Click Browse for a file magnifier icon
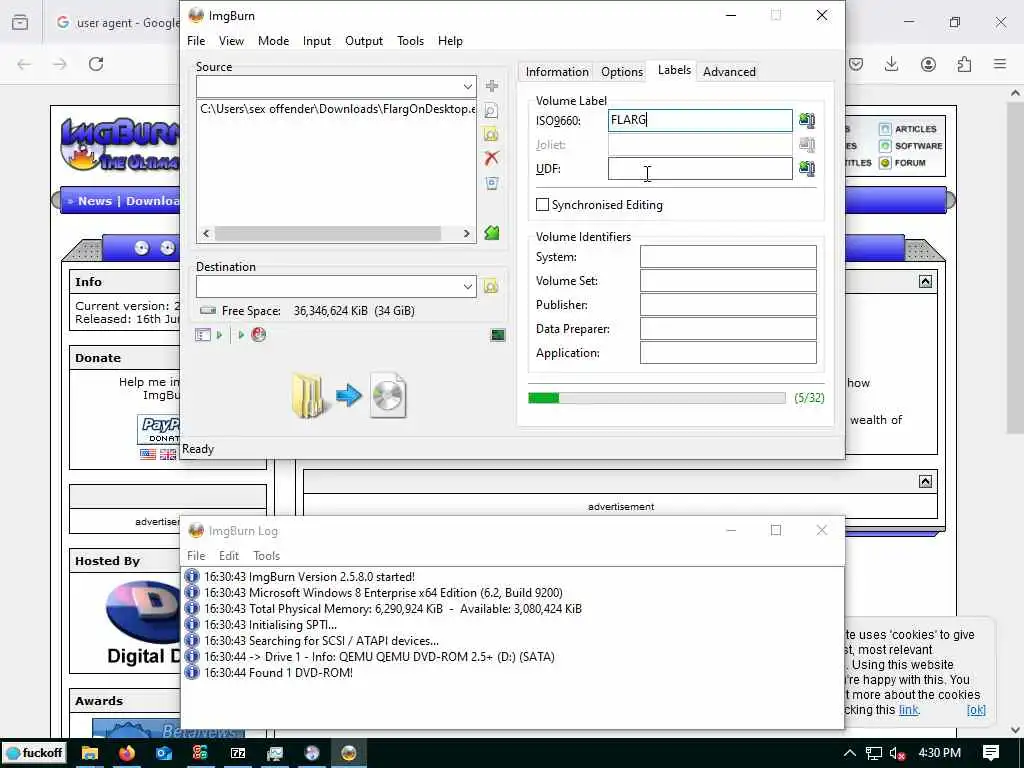1024x768 pixels. pos(492,110)
